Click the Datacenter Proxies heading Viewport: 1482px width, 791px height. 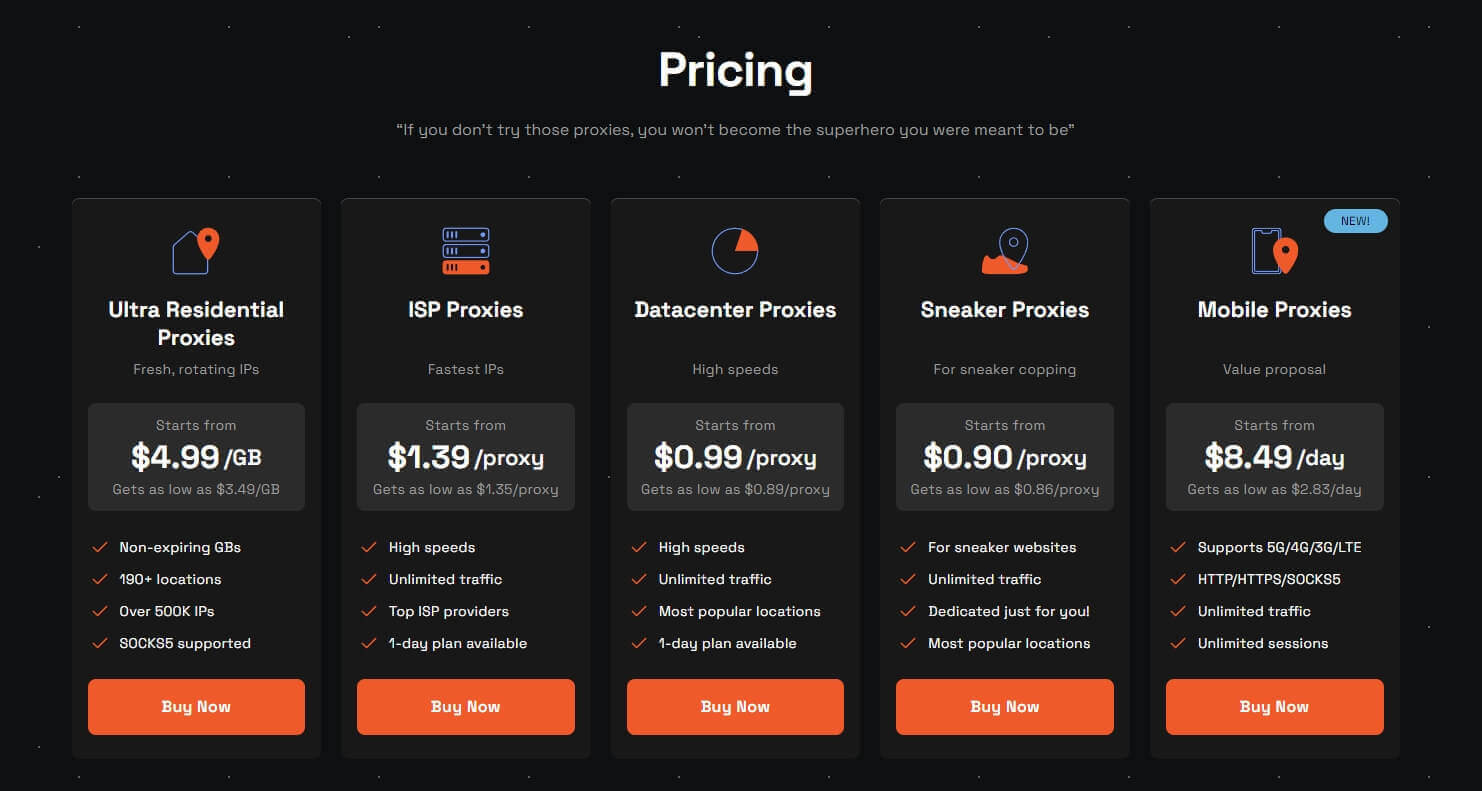tap(735, 310)
